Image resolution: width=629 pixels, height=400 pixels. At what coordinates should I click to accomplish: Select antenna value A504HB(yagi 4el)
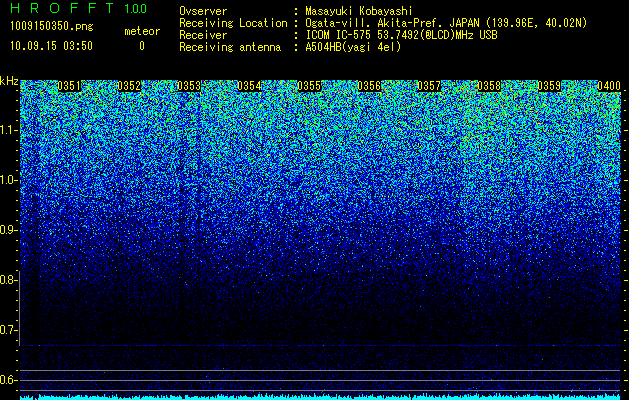pyautogui.click(x=353, y=47)
